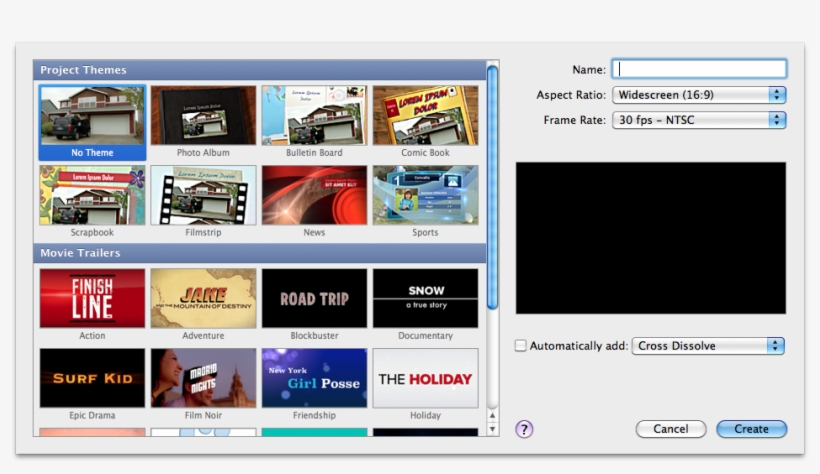Screen dimensions: 820x474
Task: Click the Cancel button
Action: coord(671,429)
